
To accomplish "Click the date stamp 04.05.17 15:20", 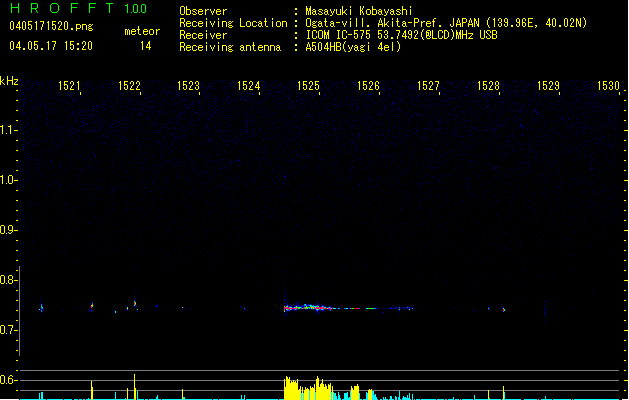I will pos(51,46).
